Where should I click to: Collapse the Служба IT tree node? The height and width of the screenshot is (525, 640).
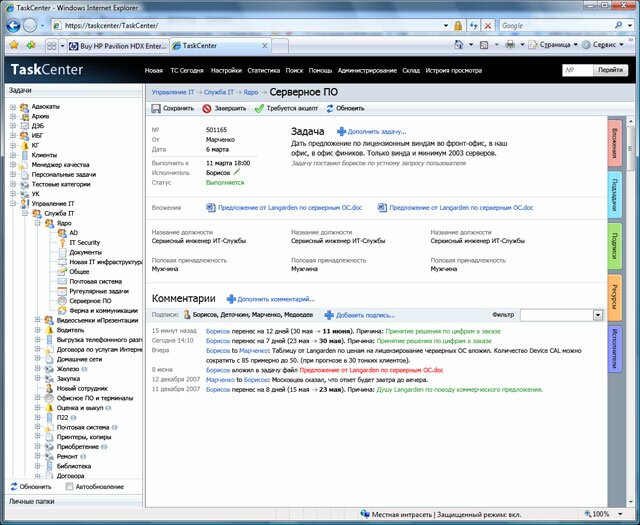click(25, 213)
